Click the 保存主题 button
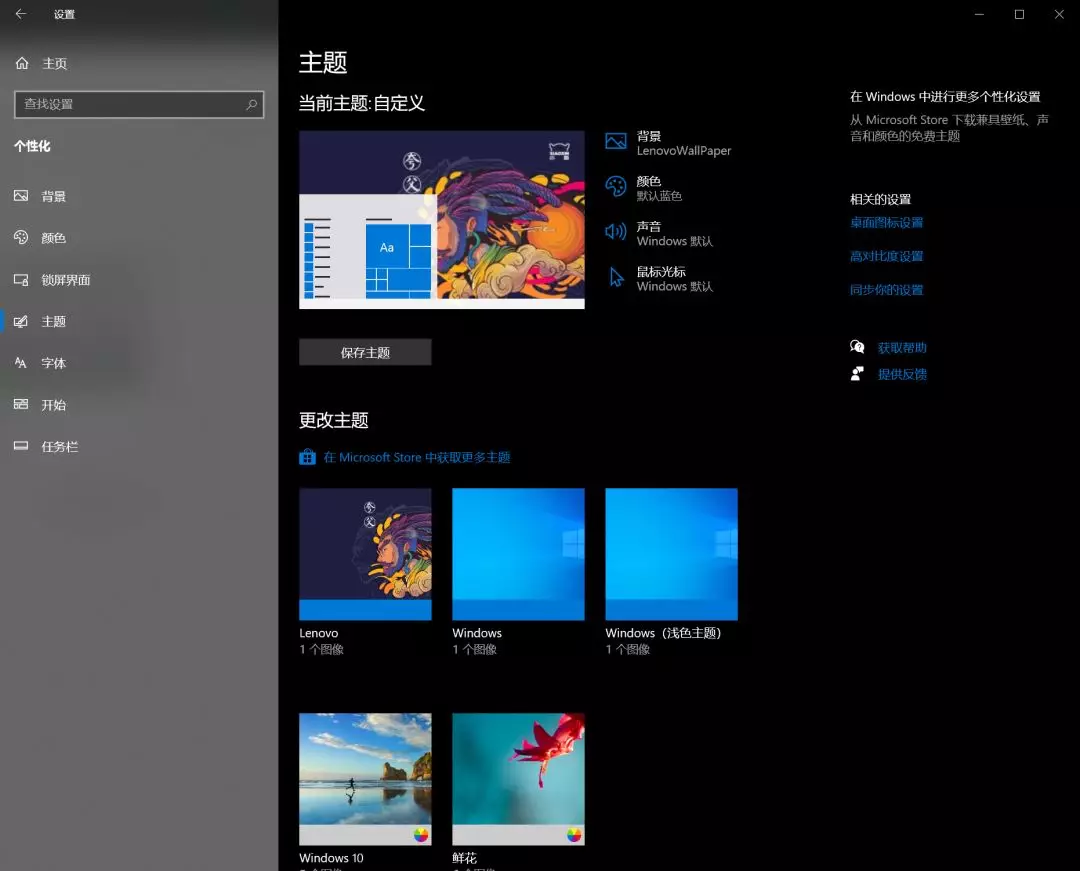This screenshot has width=1080, height=871. coord(365,353)
